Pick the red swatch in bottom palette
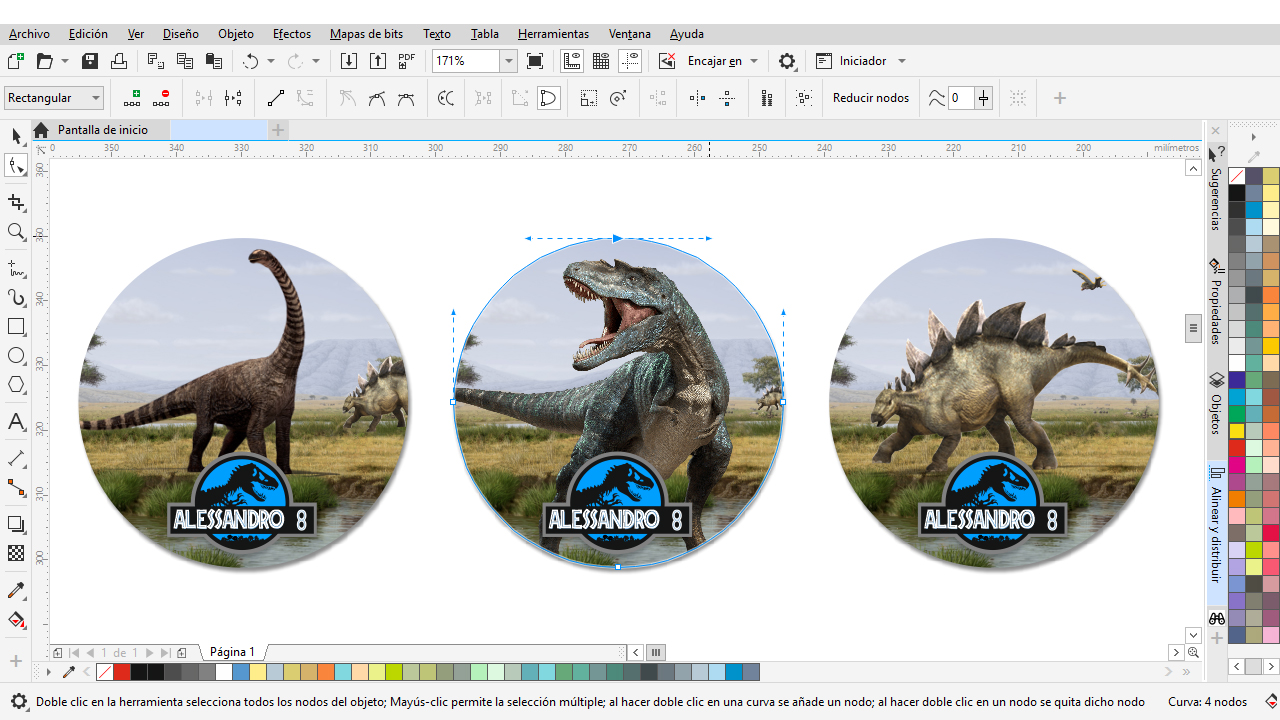The height and width of the screenshot is (720, 1280). point(121,672)
